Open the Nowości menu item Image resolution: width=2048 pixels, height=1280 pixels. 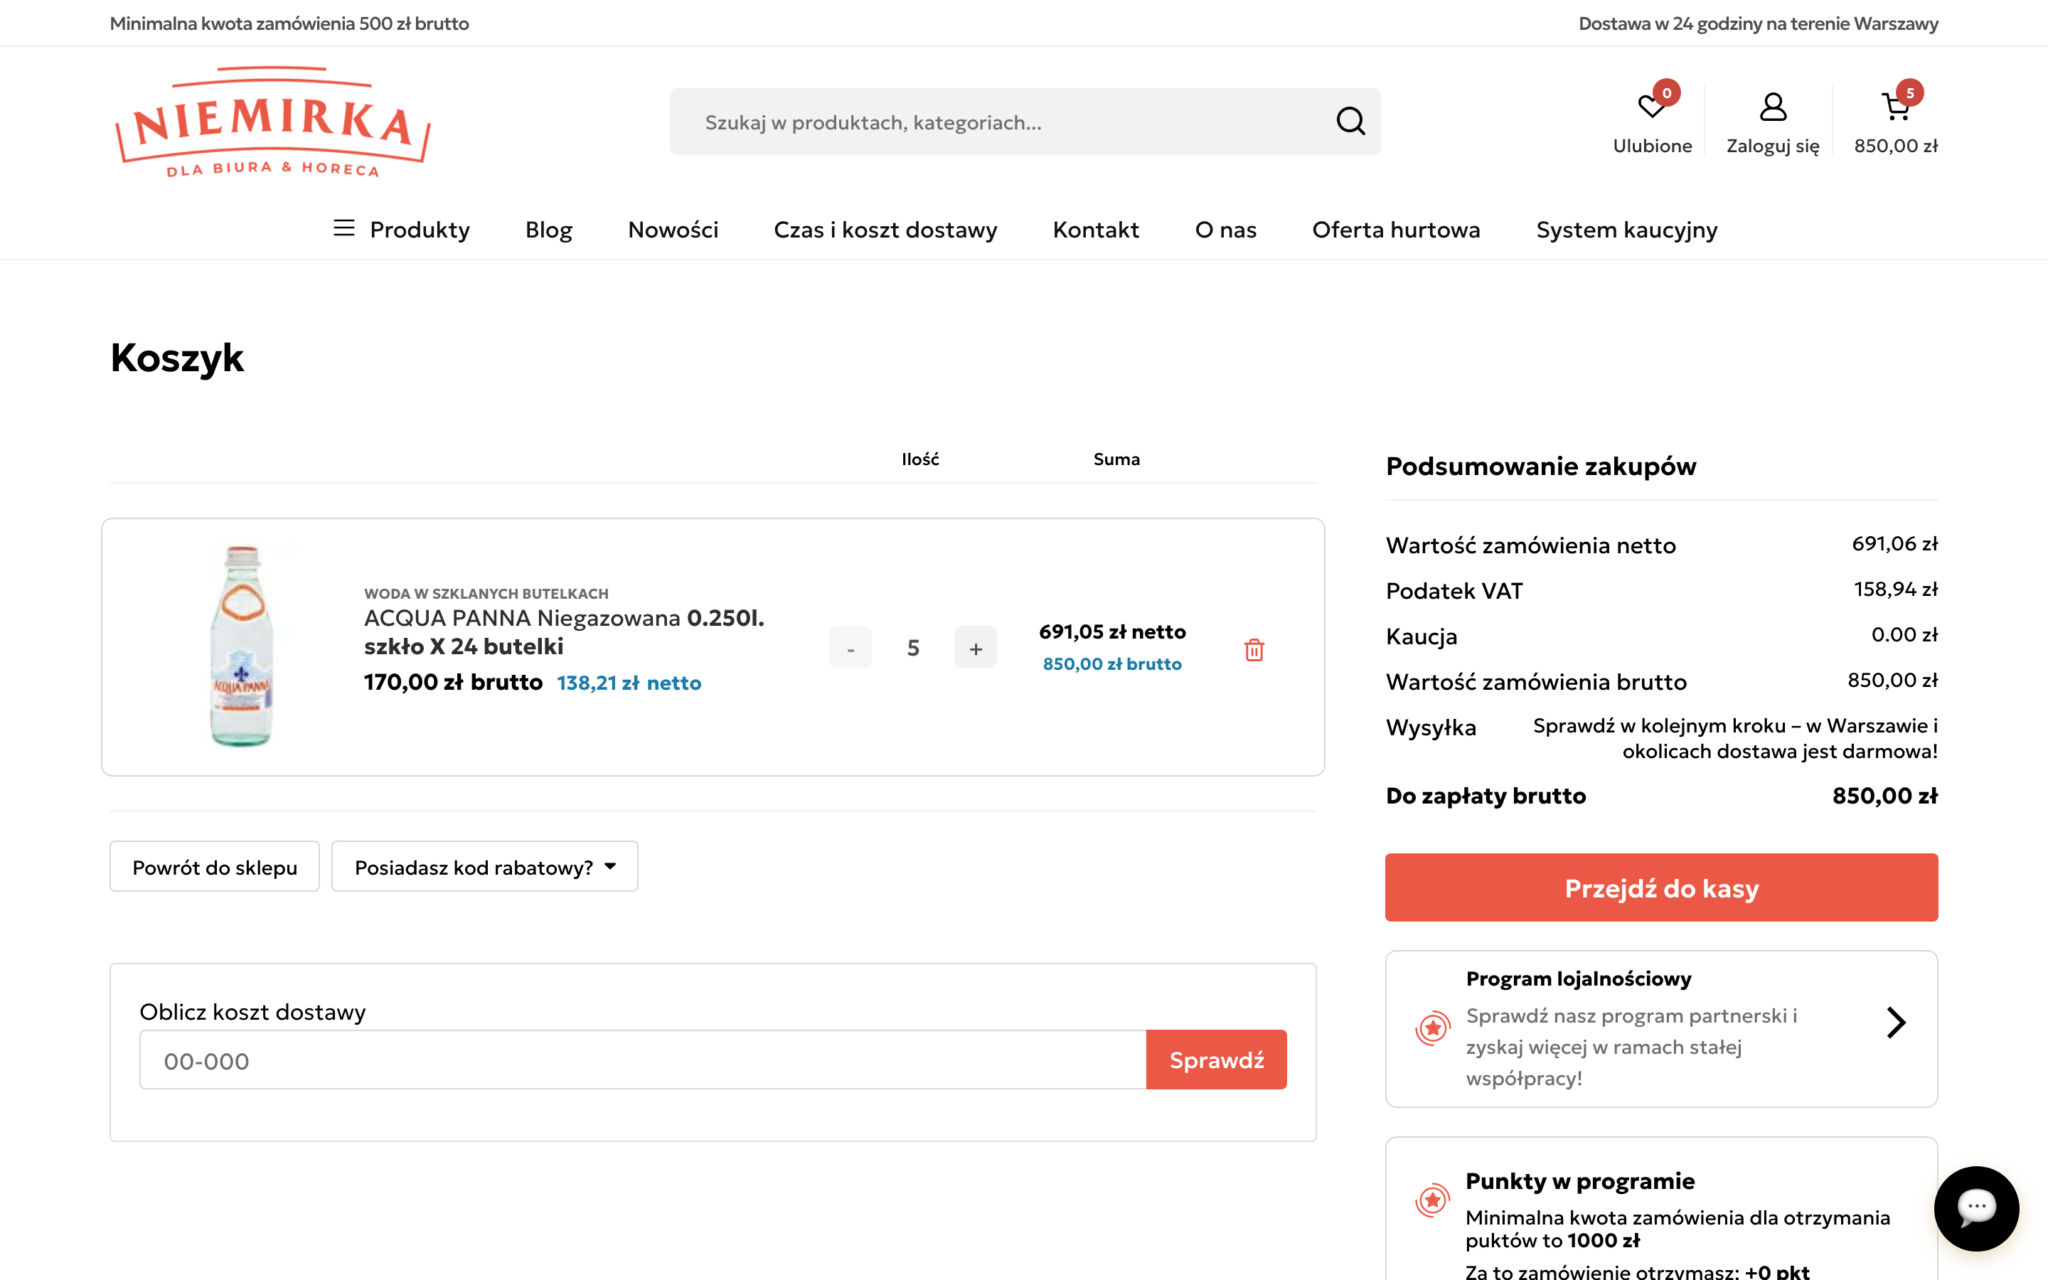[673, 230]
